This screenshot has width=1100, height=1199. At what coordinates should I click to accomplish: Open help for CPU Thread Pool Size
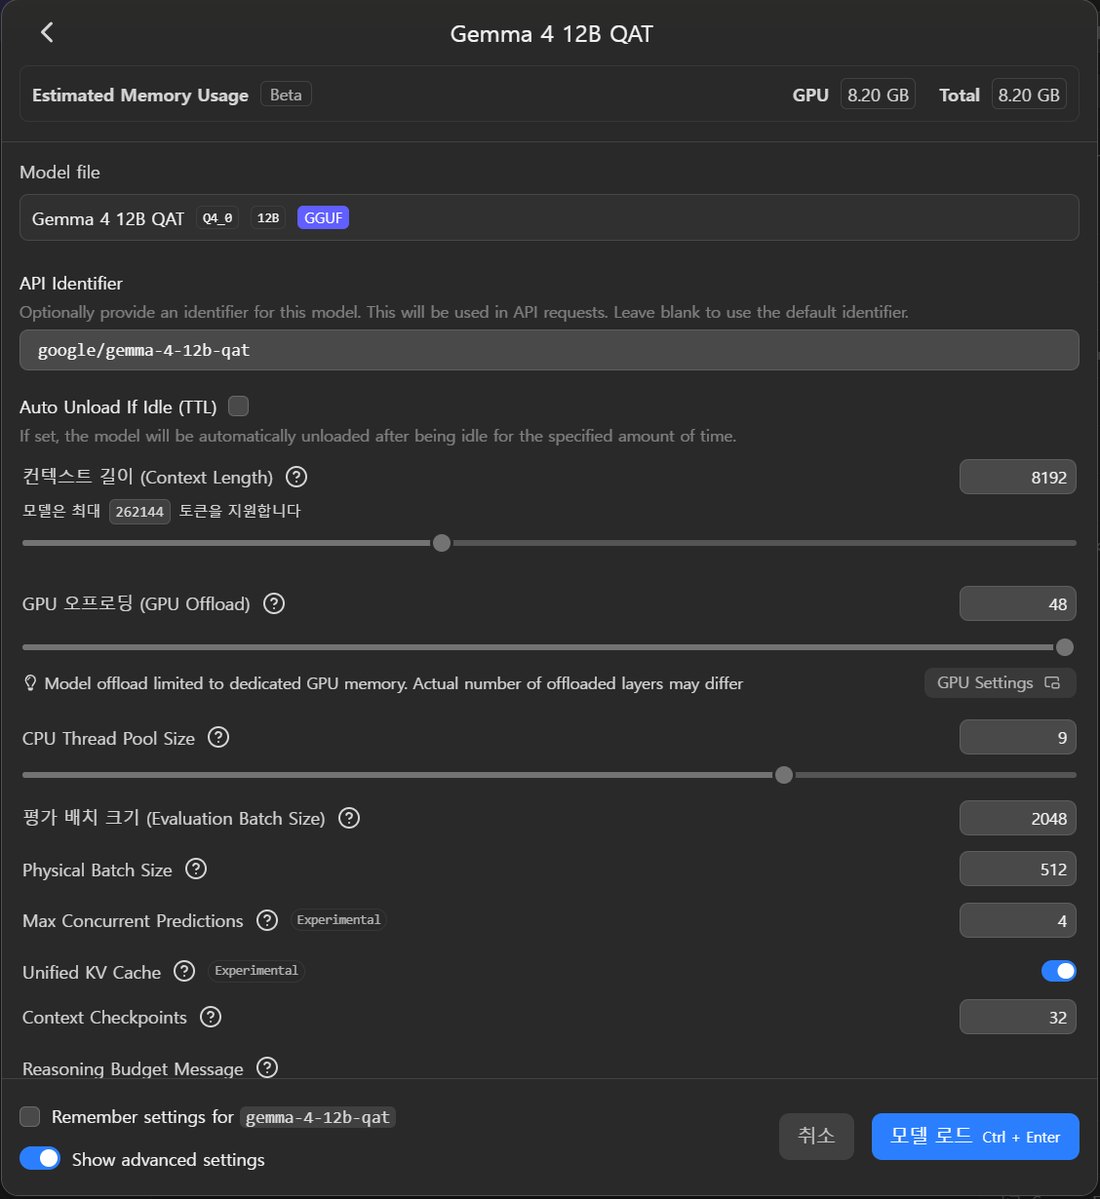point(219,737)
